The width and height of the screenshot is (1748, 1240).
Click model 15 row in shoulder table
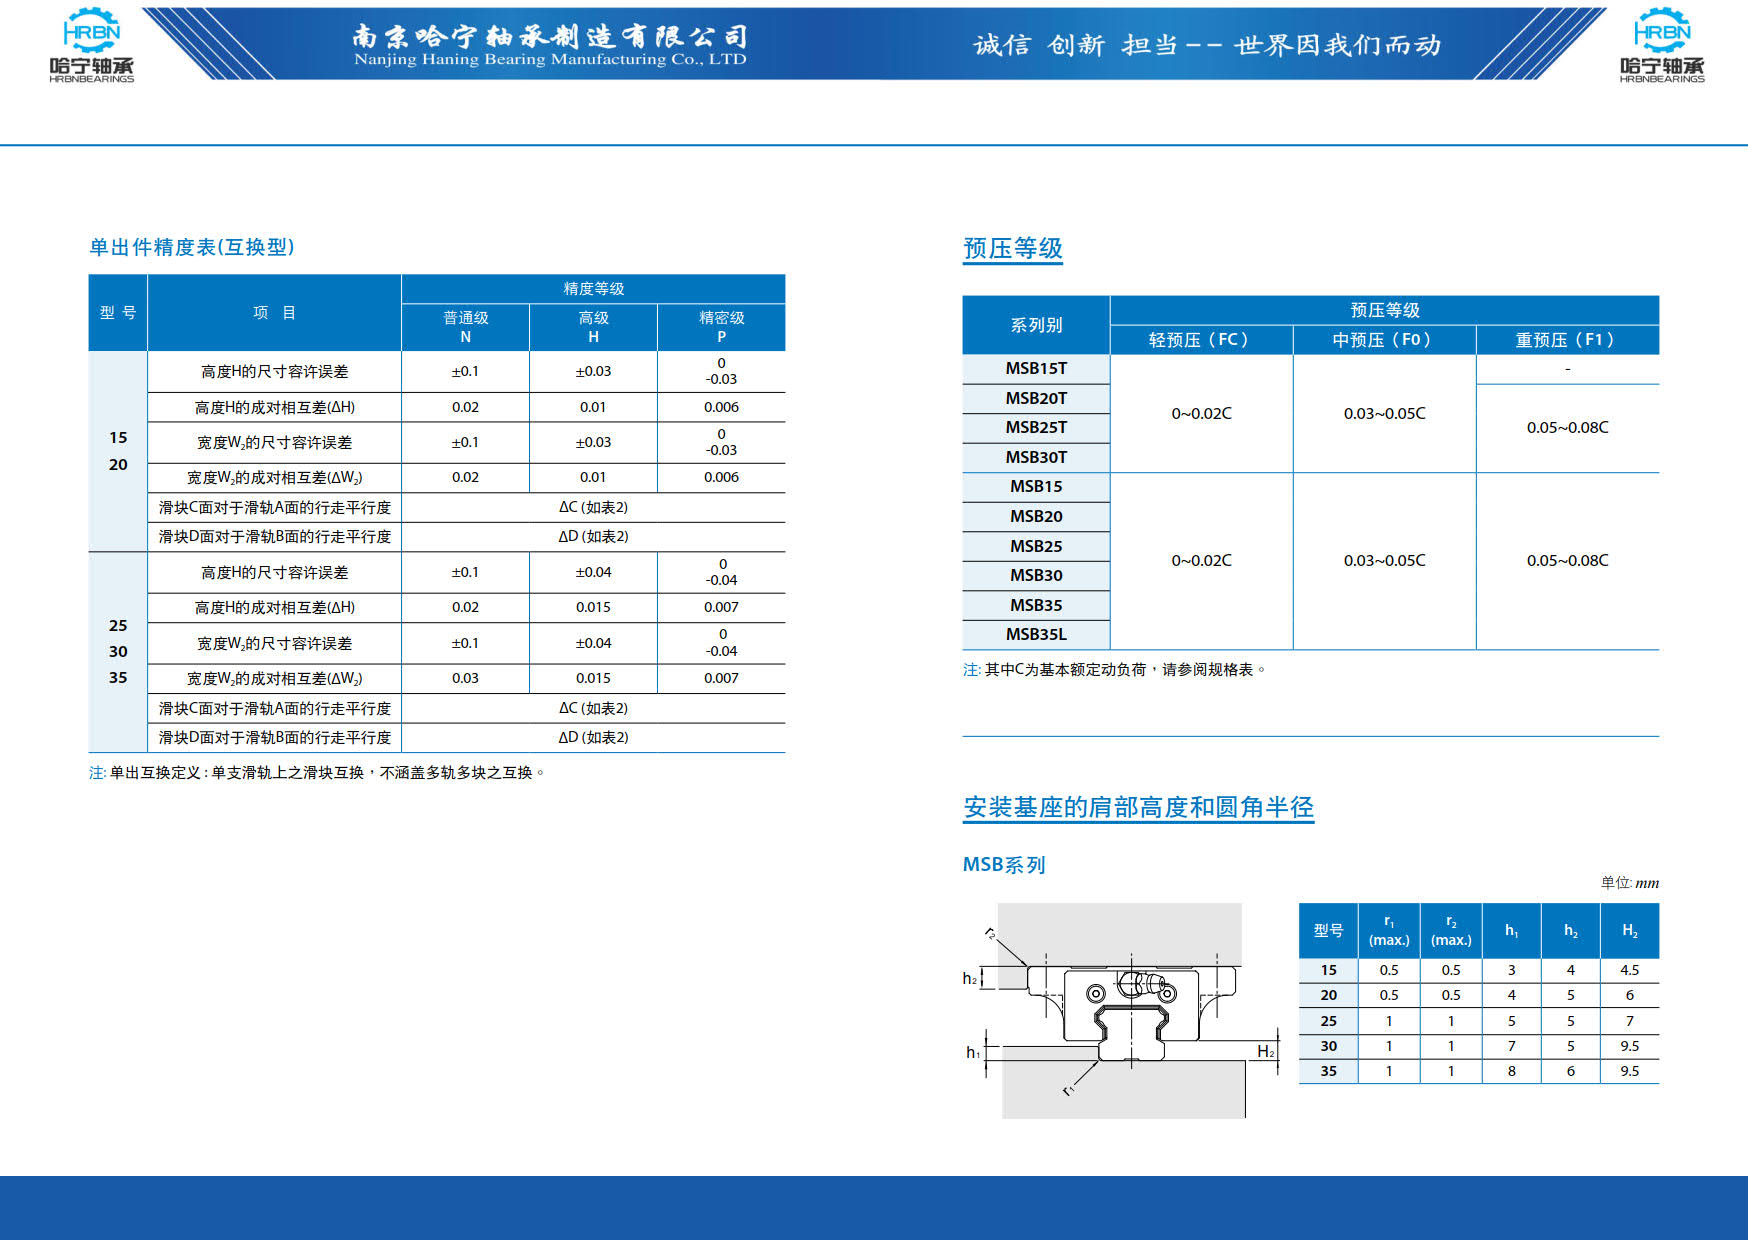[1479, 970]
